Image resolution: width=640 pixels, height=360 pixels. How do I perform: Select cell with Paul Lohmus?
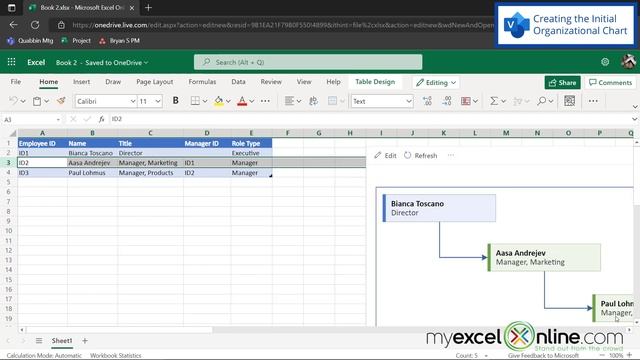[92, 173]
